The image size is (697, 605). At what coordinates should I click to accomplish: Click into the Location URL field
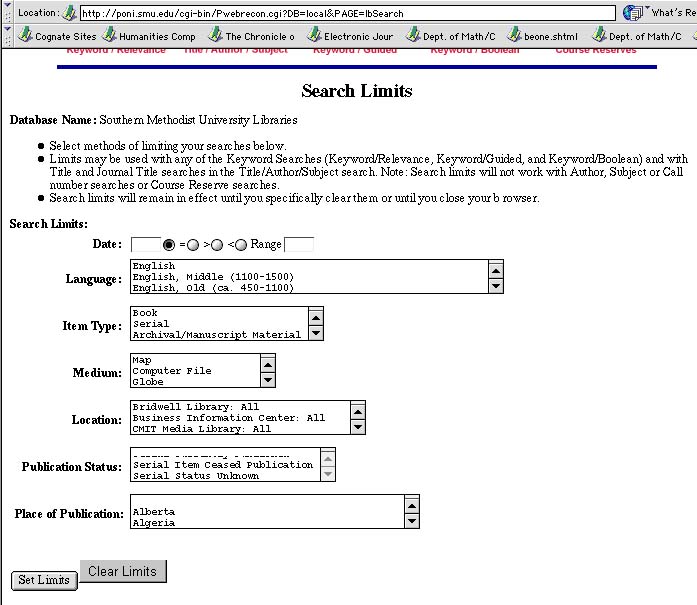click(x=348, y=13)
